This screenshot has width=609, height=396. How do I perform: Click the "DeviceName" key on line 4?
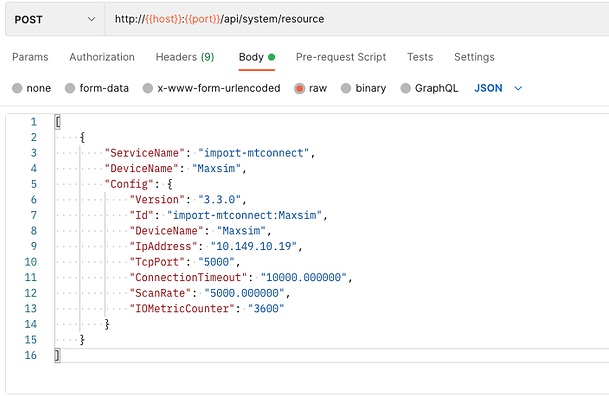coord(141,168)
